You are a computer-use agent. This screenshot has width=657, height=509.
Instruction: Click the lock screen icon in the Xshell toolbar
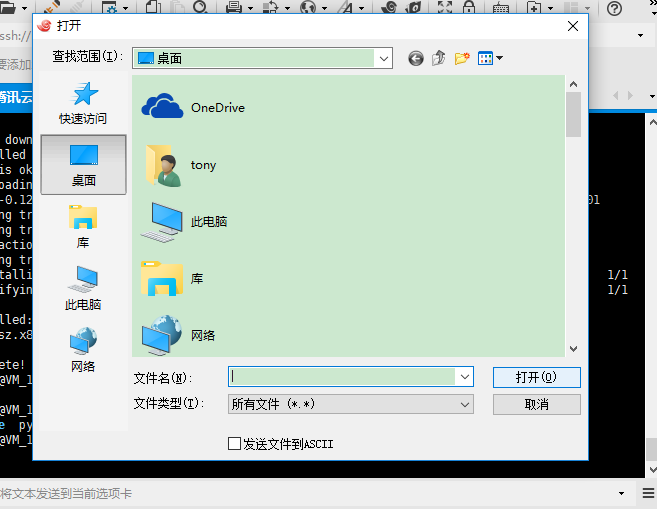click(469, 7)
